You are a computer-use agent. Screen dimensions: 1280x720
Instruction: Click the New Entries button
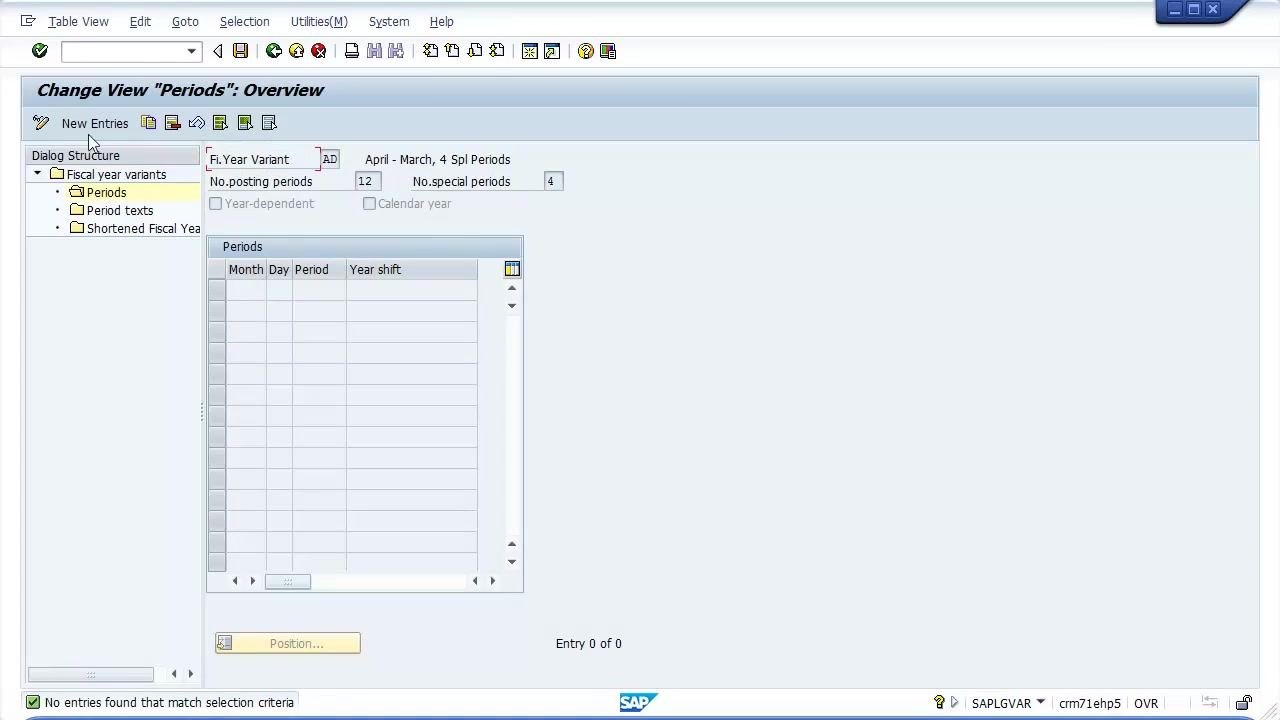tap(95, 123)
